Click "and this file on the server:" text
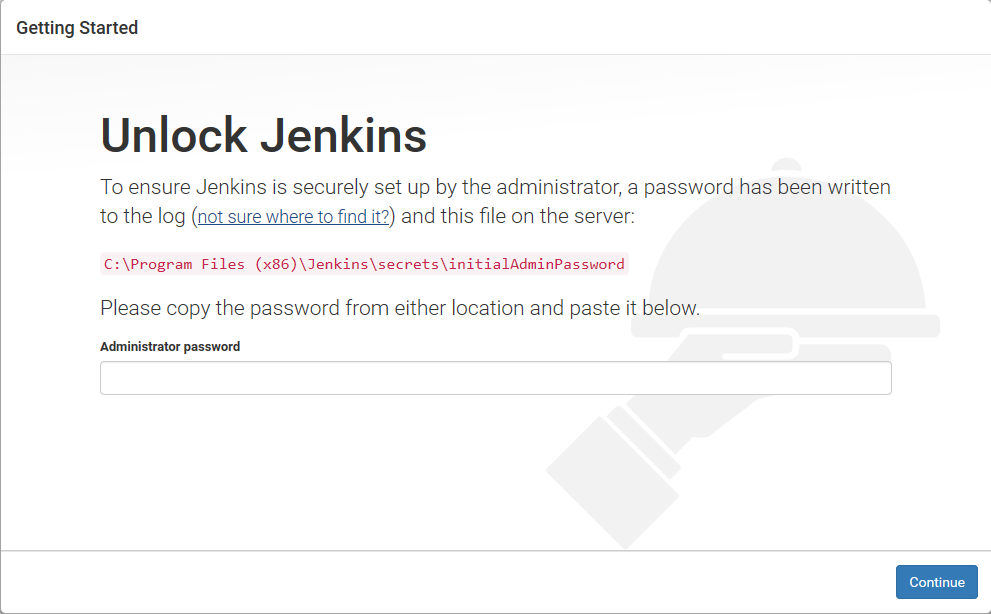Viewport: 991px width, 614px height. [x=523, y=217]
